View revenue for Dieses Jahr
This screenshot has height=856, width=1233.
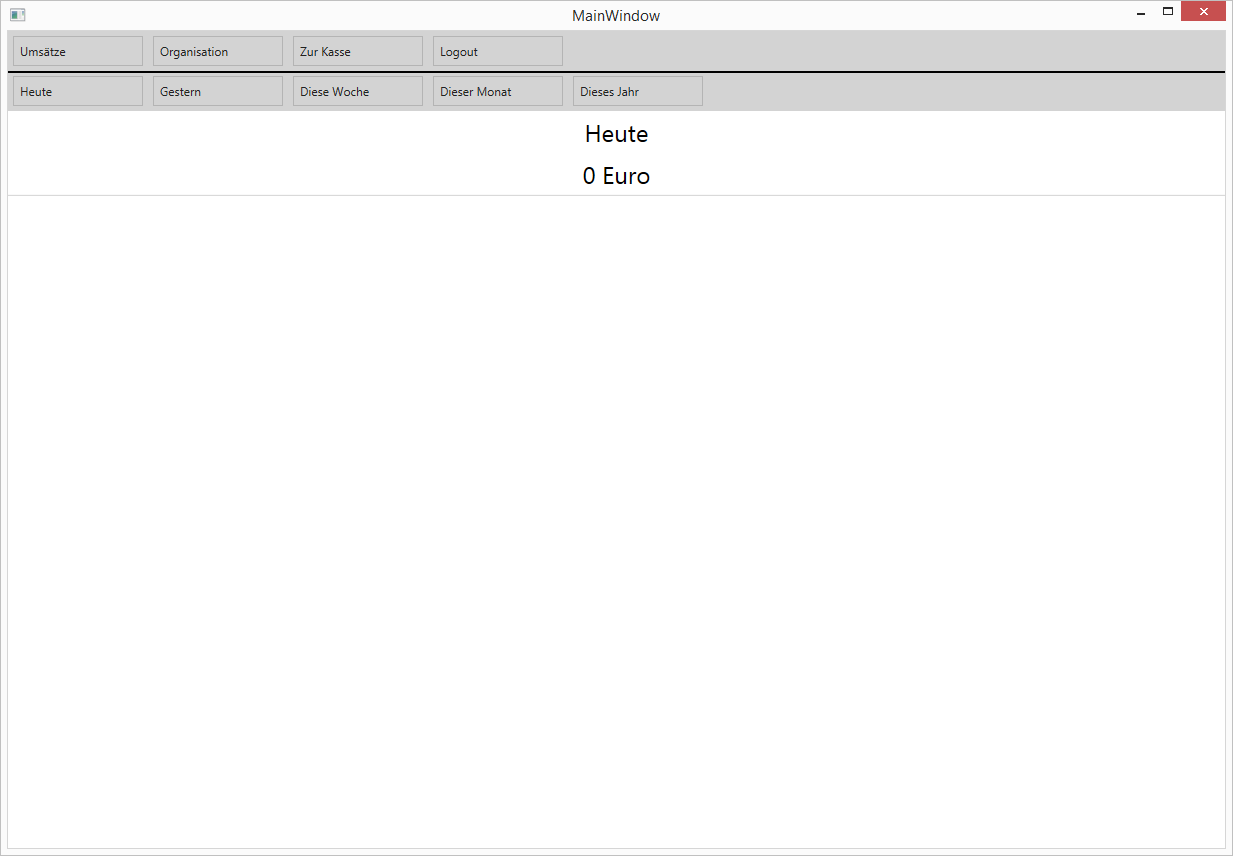coord(638,91)
